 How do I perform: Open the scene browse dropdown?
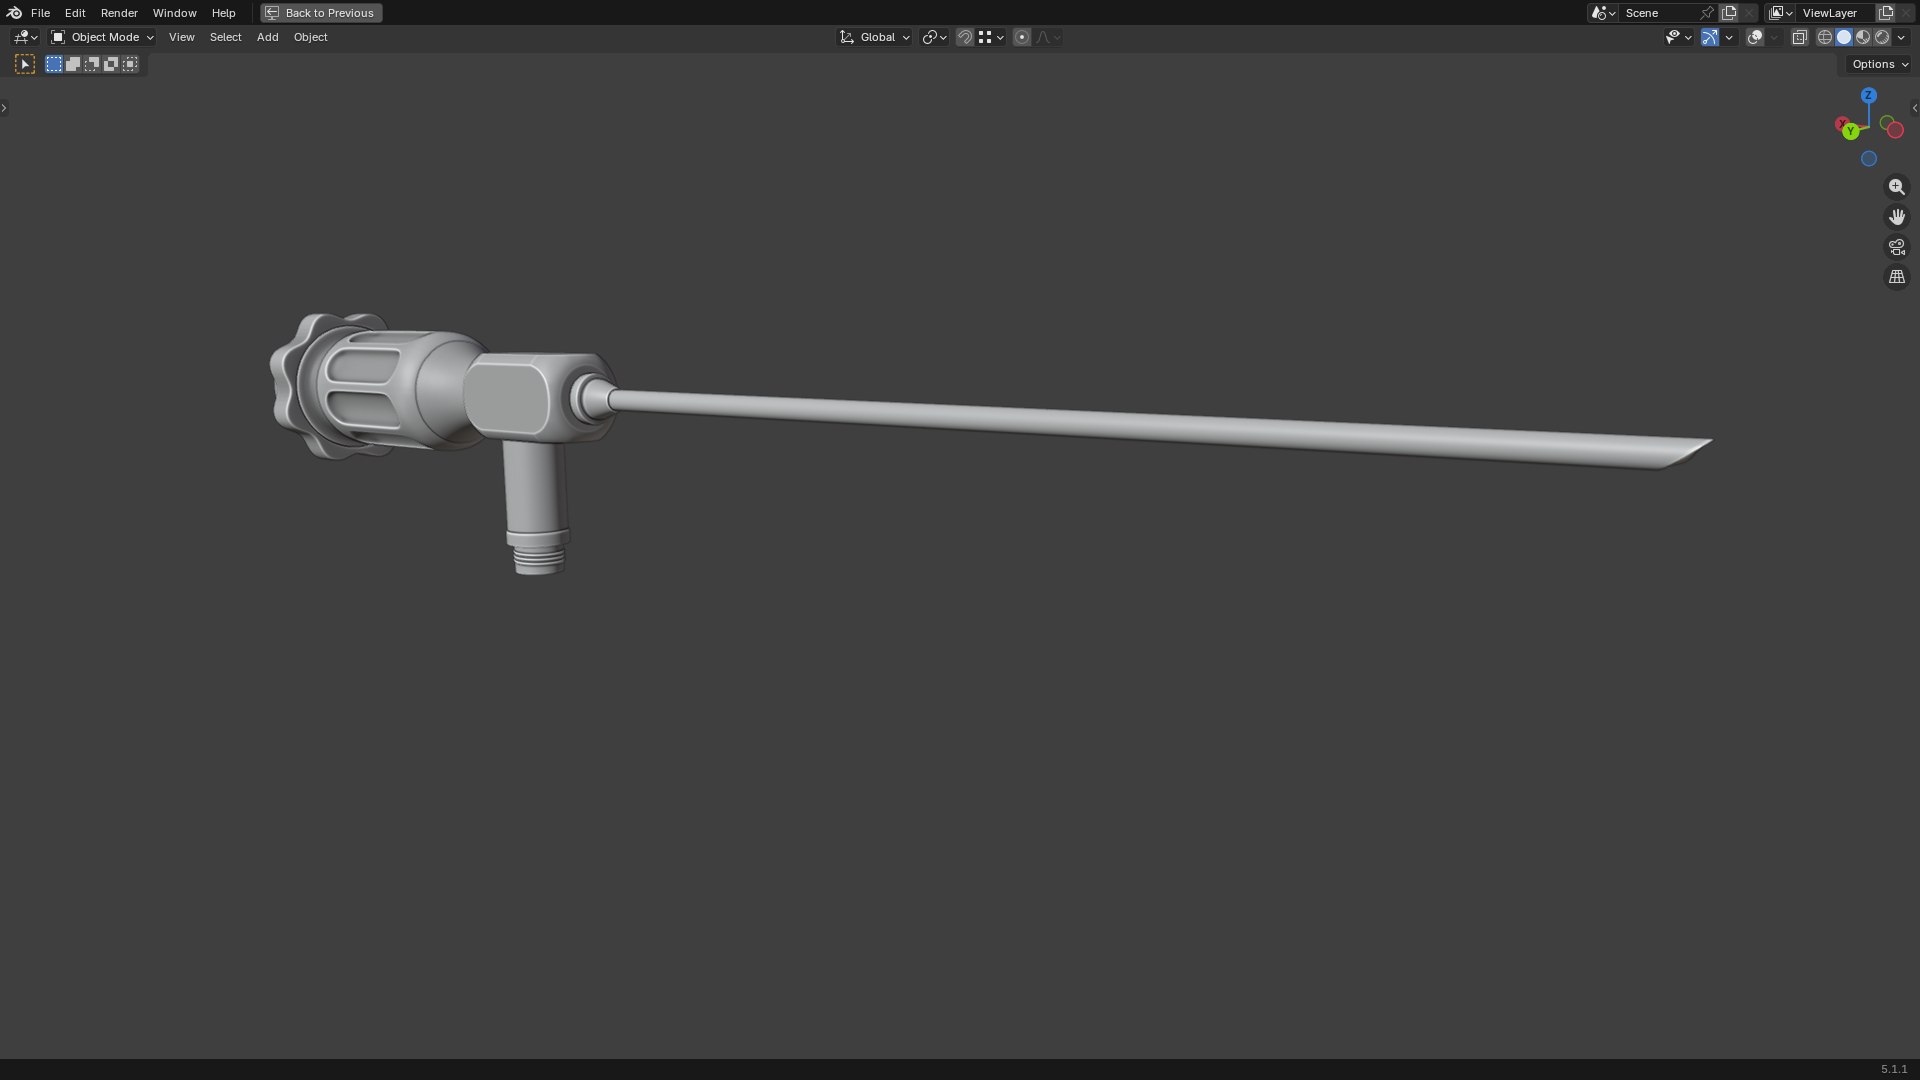(1603, 13)
